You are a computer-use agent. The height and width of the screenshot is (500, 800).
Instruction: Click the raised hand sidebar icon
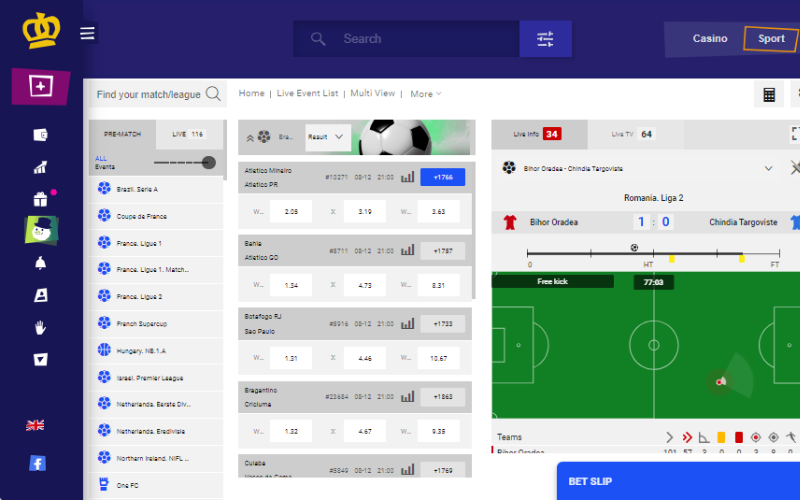point(40,328)
